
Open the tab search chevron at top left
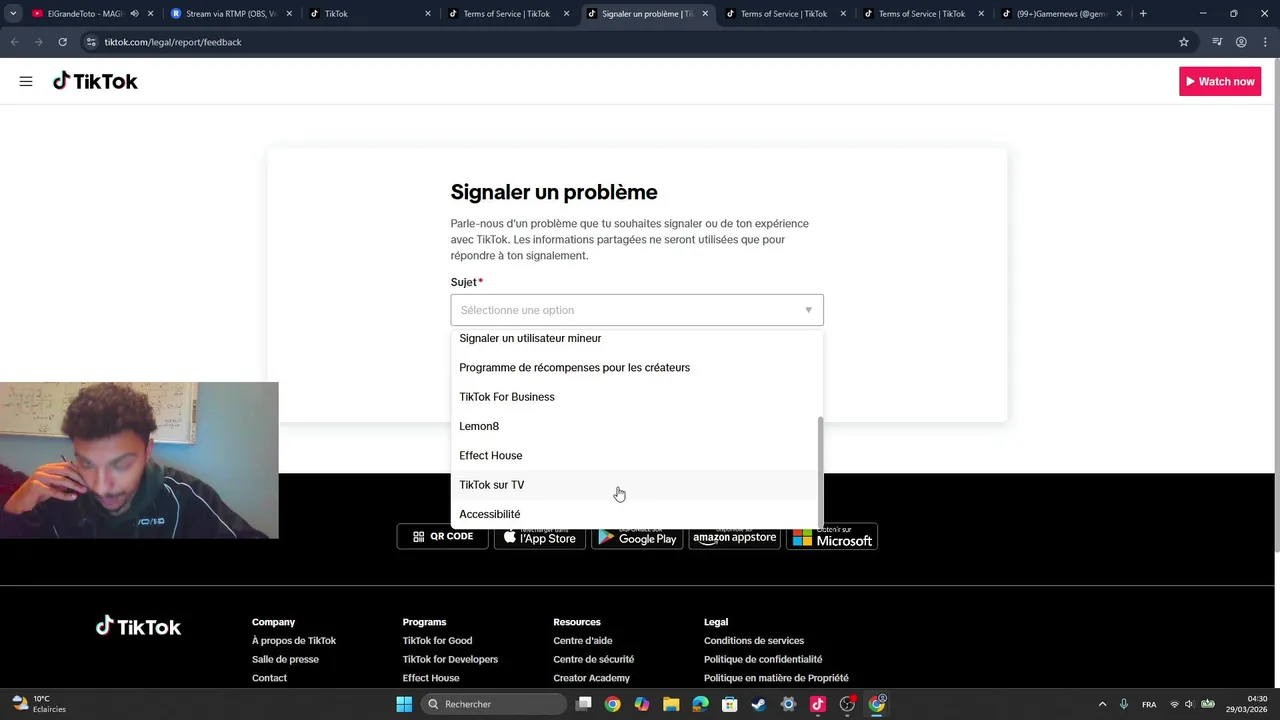tap(13, 14)
